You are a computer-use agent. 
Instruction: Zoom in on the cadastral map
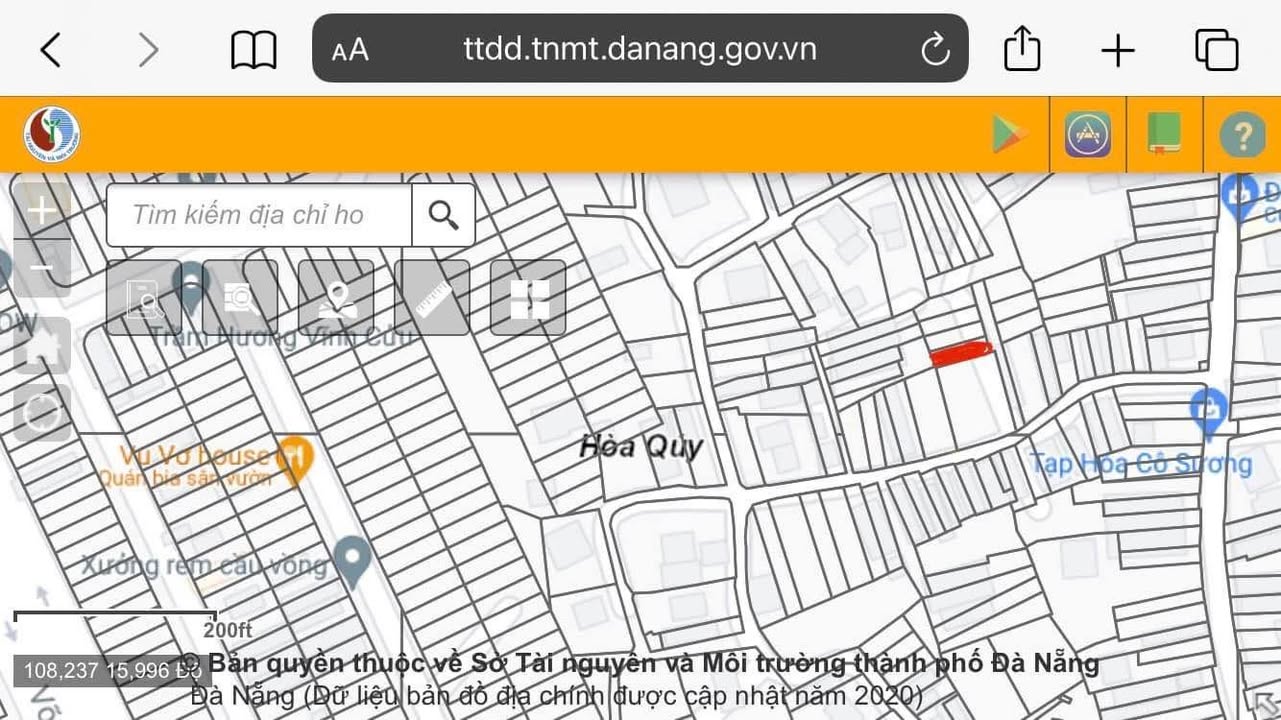coord(42,210)
